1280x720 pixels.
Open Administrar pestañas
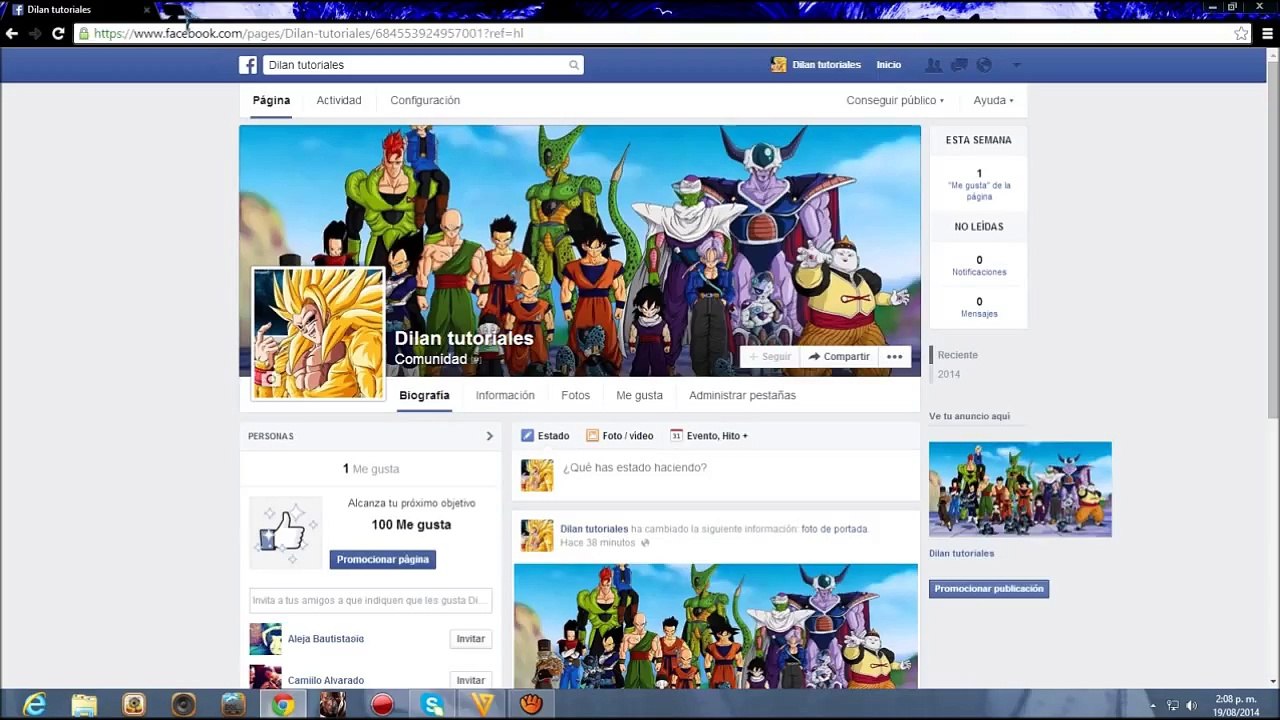click(x=742, y=396)
